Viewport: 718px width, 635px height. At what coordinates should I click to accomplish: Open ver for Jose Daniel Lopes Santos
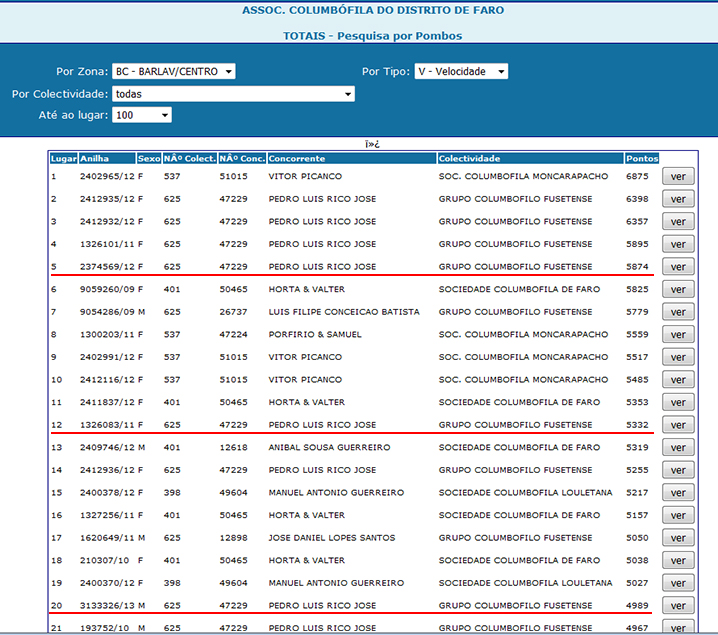pos(677,538)
